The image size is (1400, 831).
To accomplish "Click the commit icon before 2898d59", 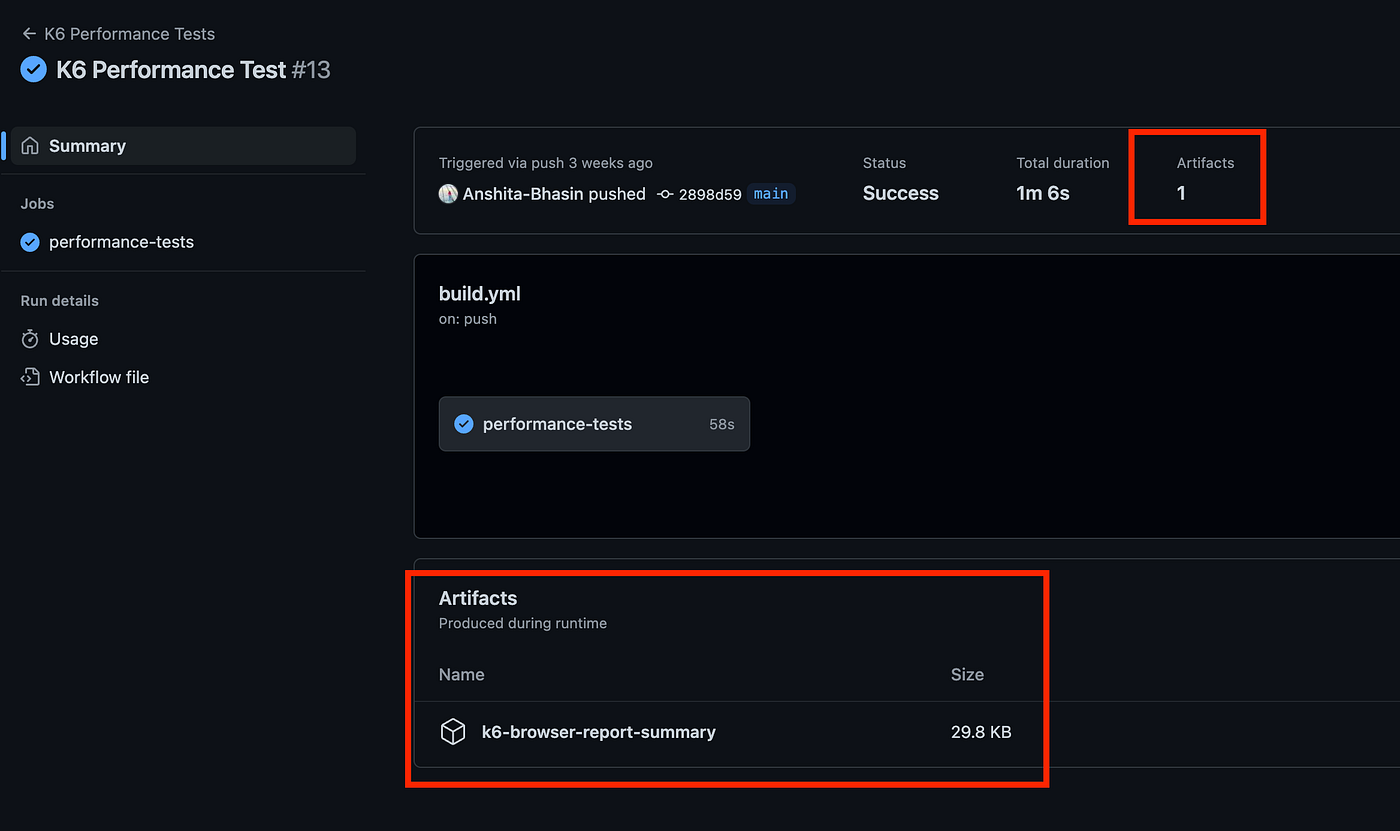I will coord(665,194).
